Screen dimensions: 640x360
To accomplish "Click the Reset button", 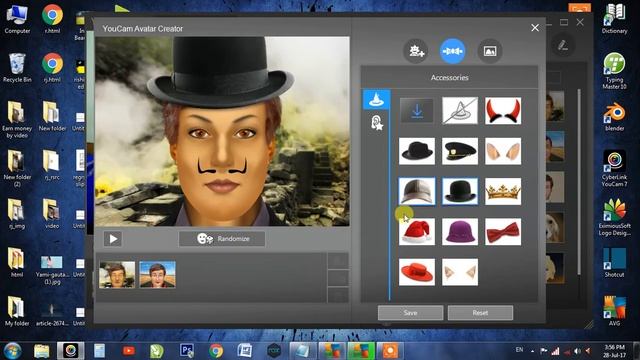I will (480, 313).
